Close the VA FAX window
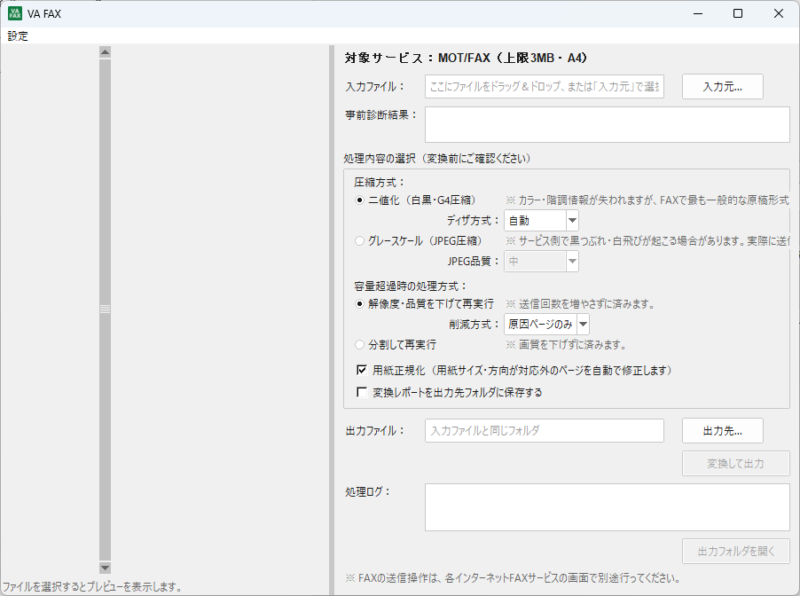 pyautogui.click(x=778, y=14)
